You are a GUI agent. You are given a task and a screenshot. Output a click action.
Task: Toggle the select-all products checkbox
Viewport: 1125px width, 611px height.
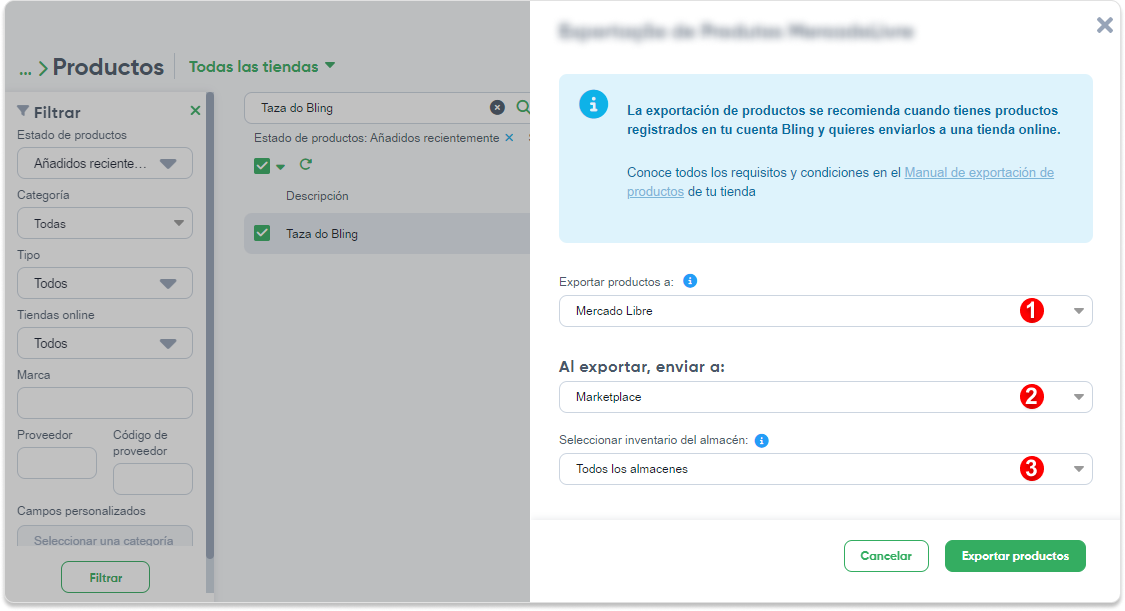(262, 166)
